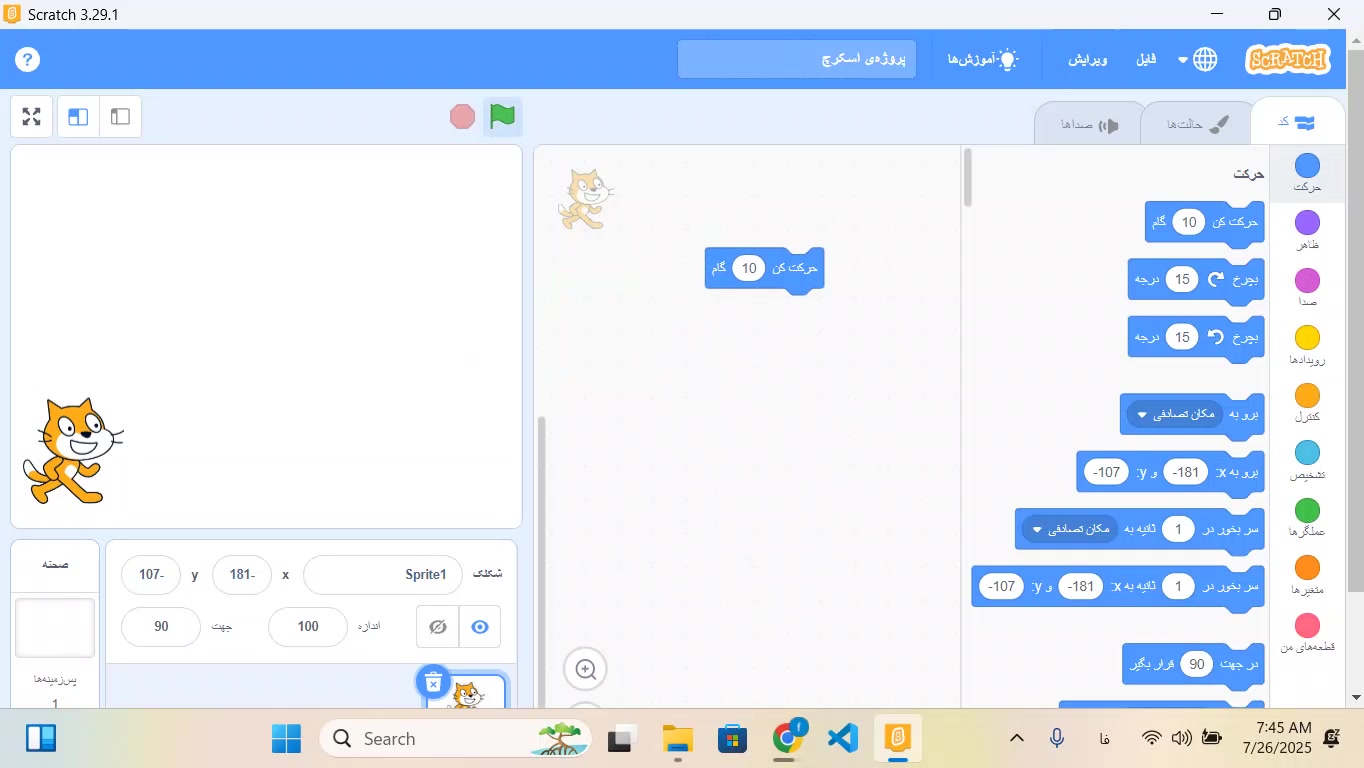Image resolution: width=1364 pixels, height=768 pixels.
Task: Select the Sprite1 thumbnail in the sprite list
Action: coord(466,692)
